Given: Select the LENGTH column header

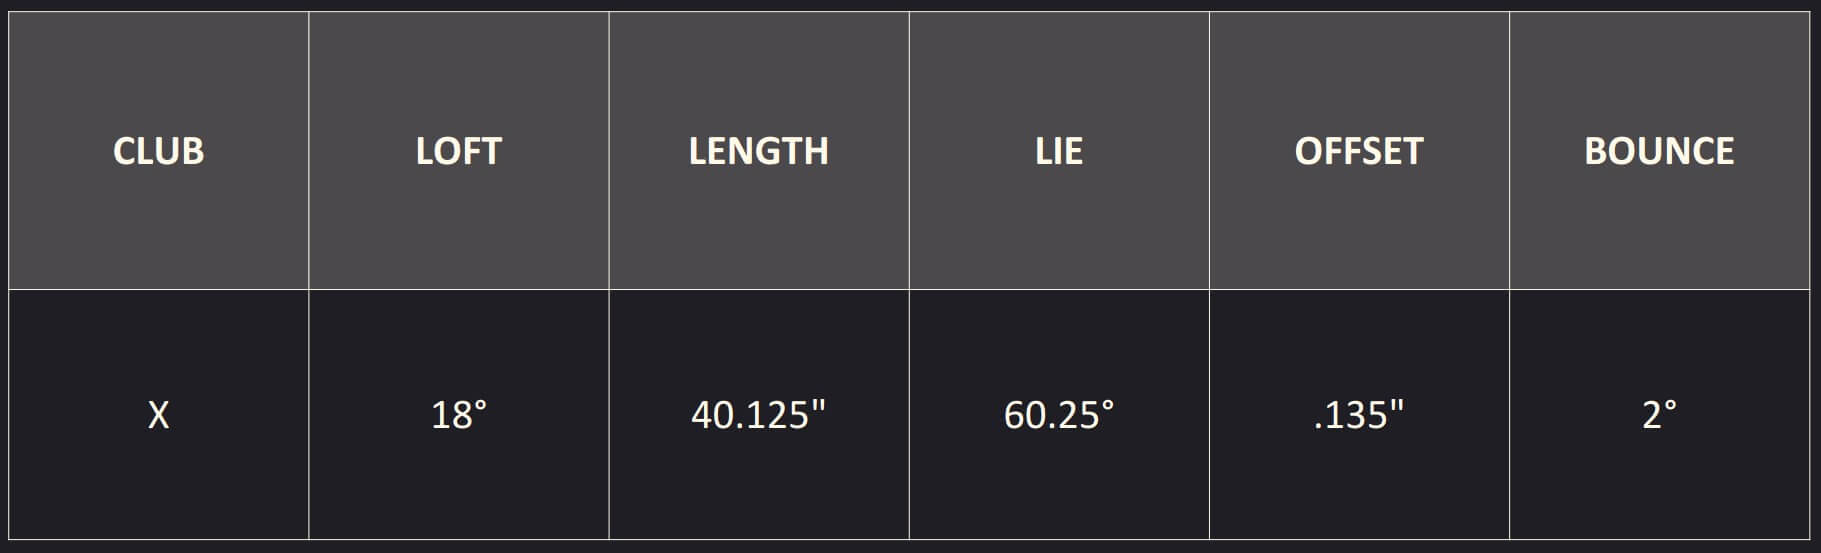Looking at the screenshot, I should [x=758, y=151].
